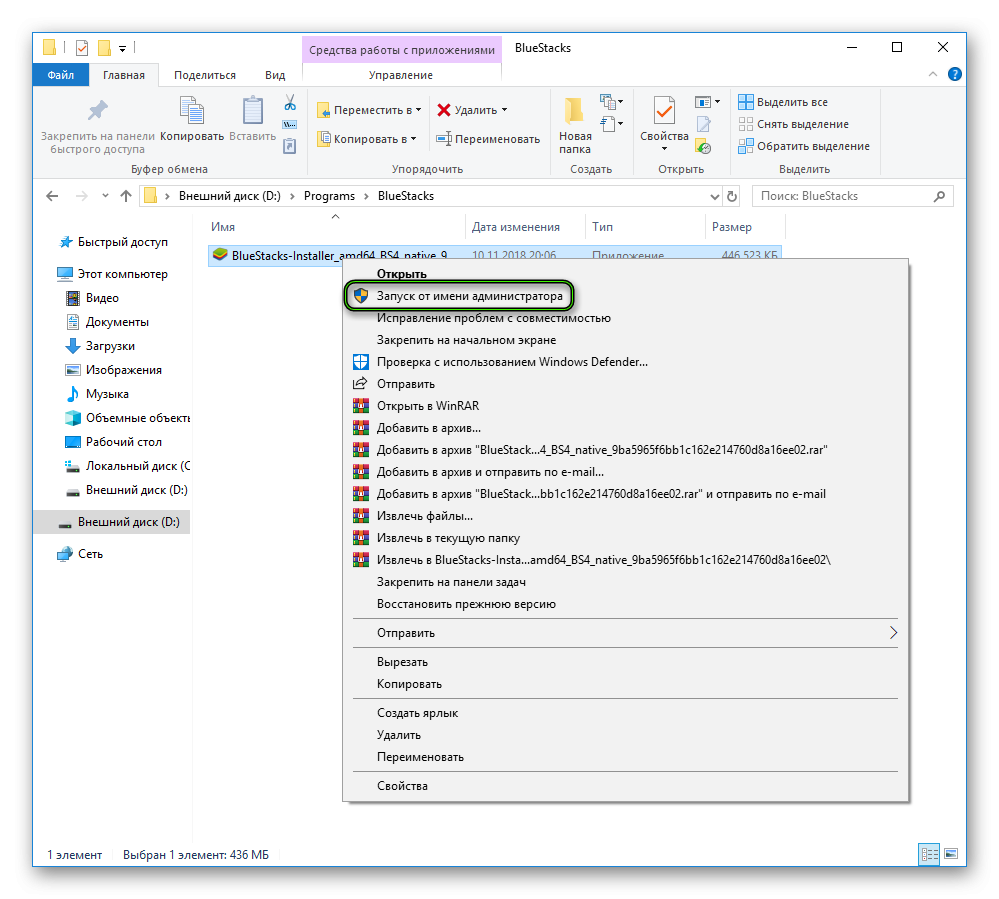The image size is (999, 899).
Task: Switch to the Поделиться tab
Action: (x=205, y=75)
